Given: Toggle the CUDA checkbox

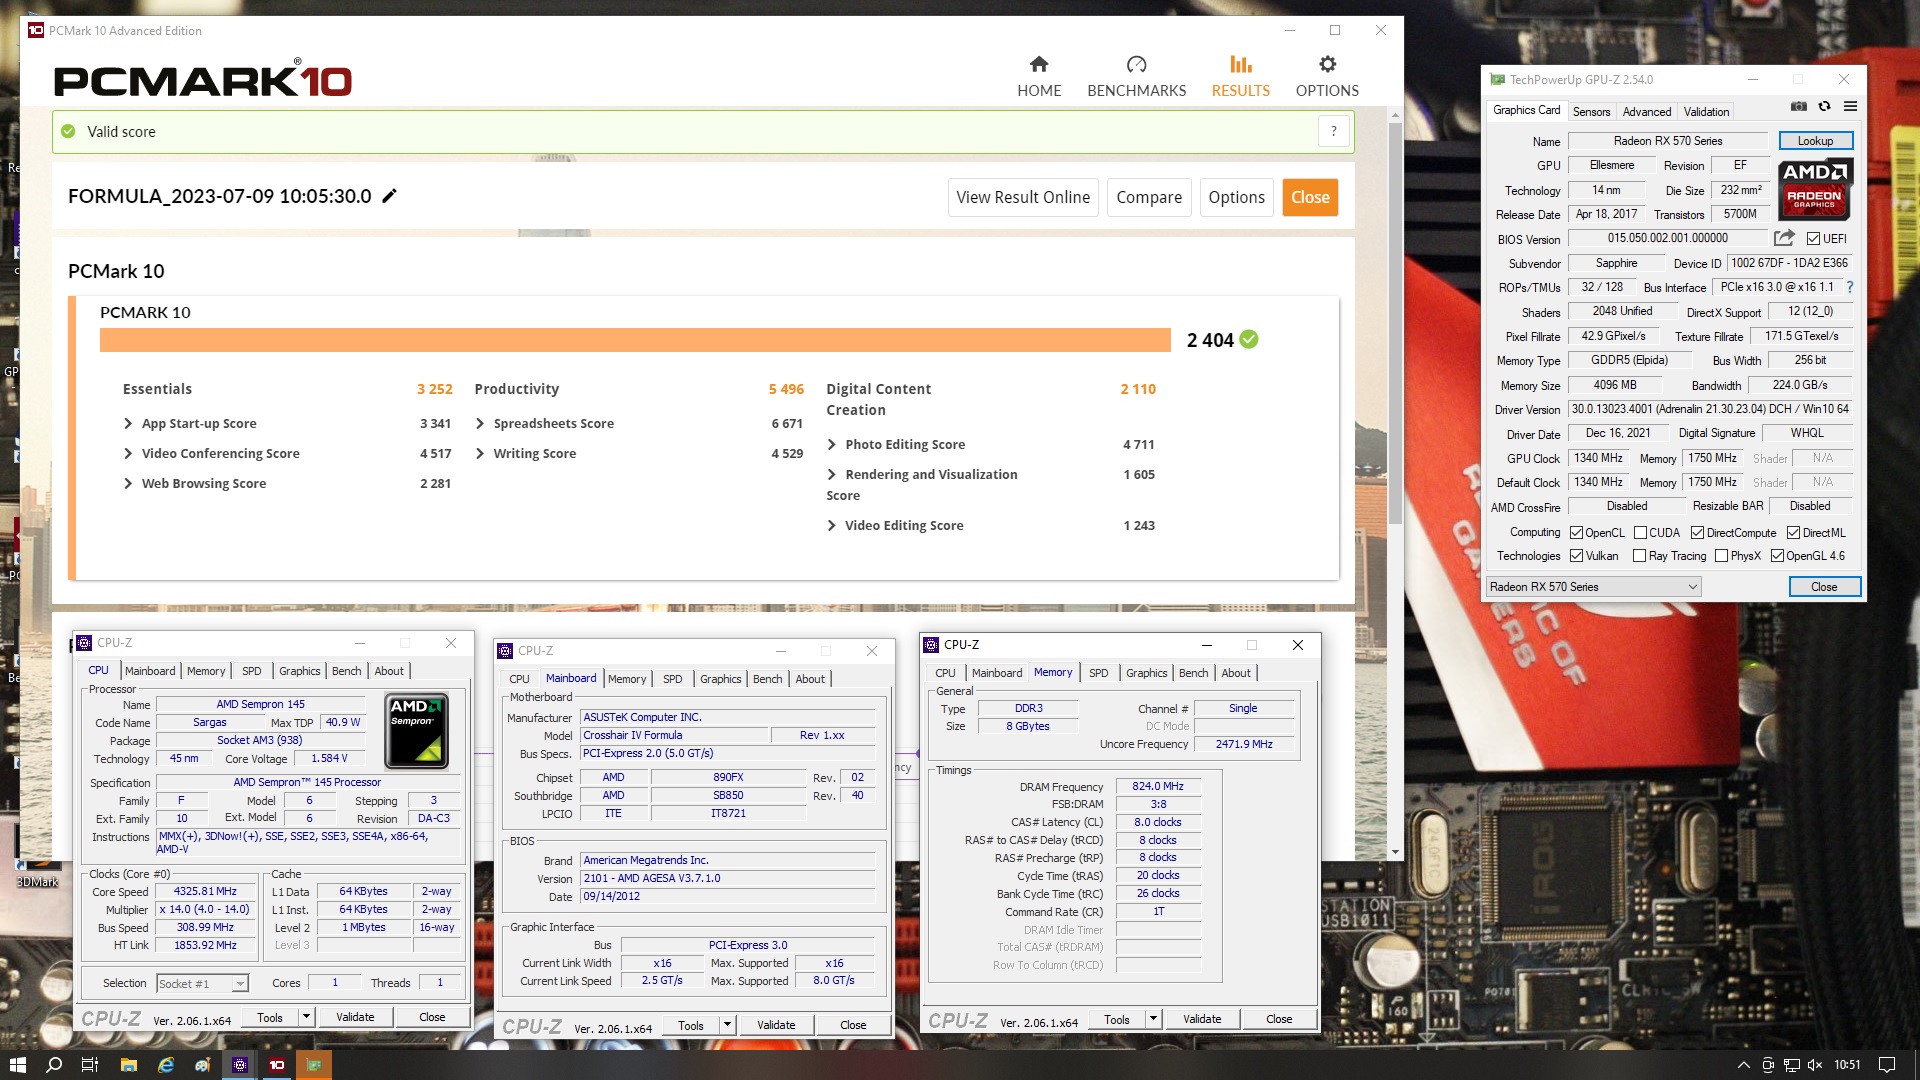Looking at the screenshot, I should (x=1640, y=533).
